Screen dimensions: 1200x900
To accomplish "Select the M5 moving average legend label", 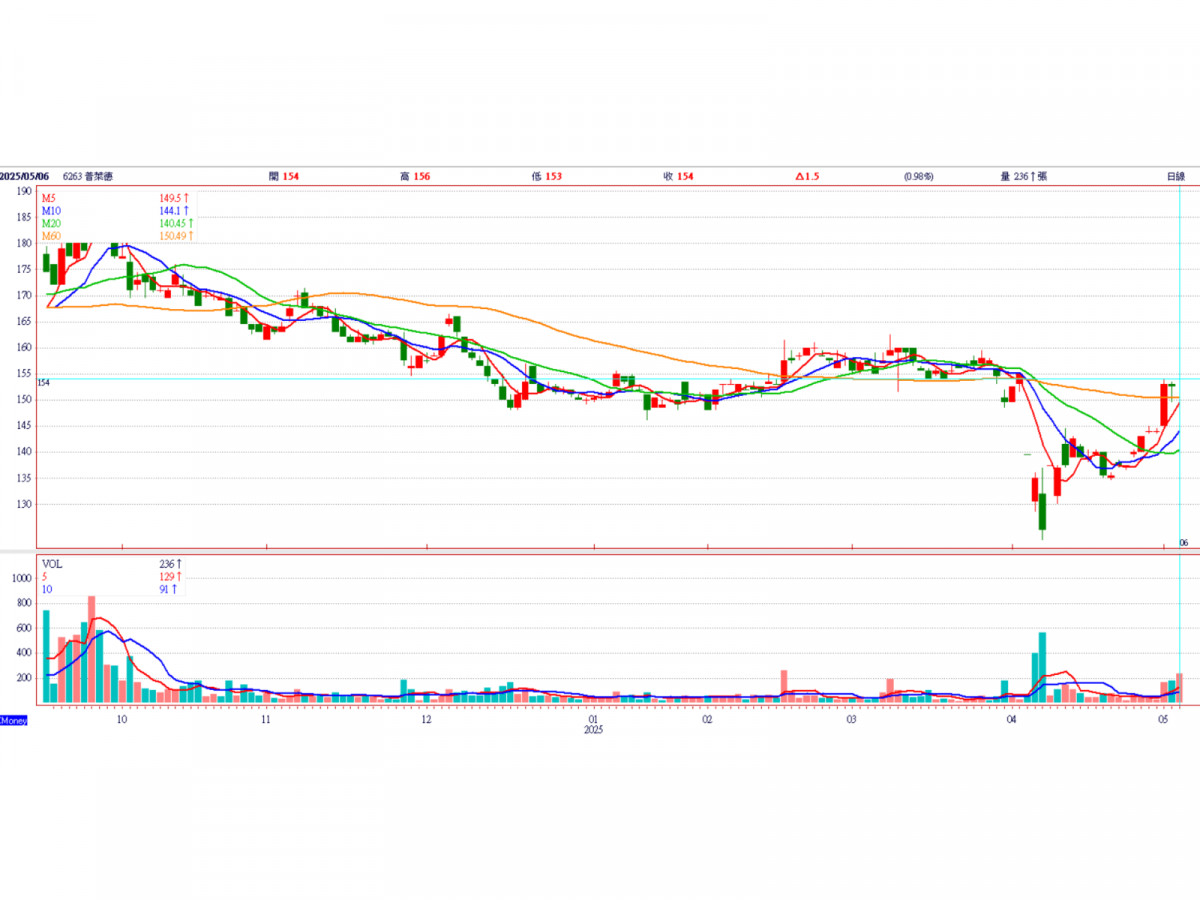I will 49,199.
